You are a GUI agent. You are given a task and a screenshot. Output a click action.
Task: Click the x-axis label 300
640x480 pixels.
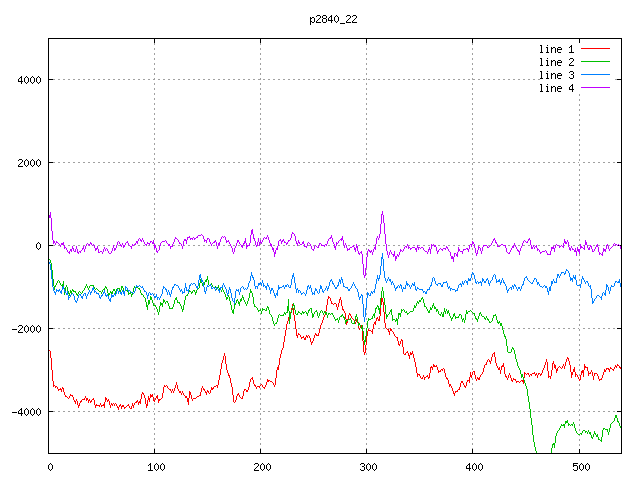(x=368, y=467)
